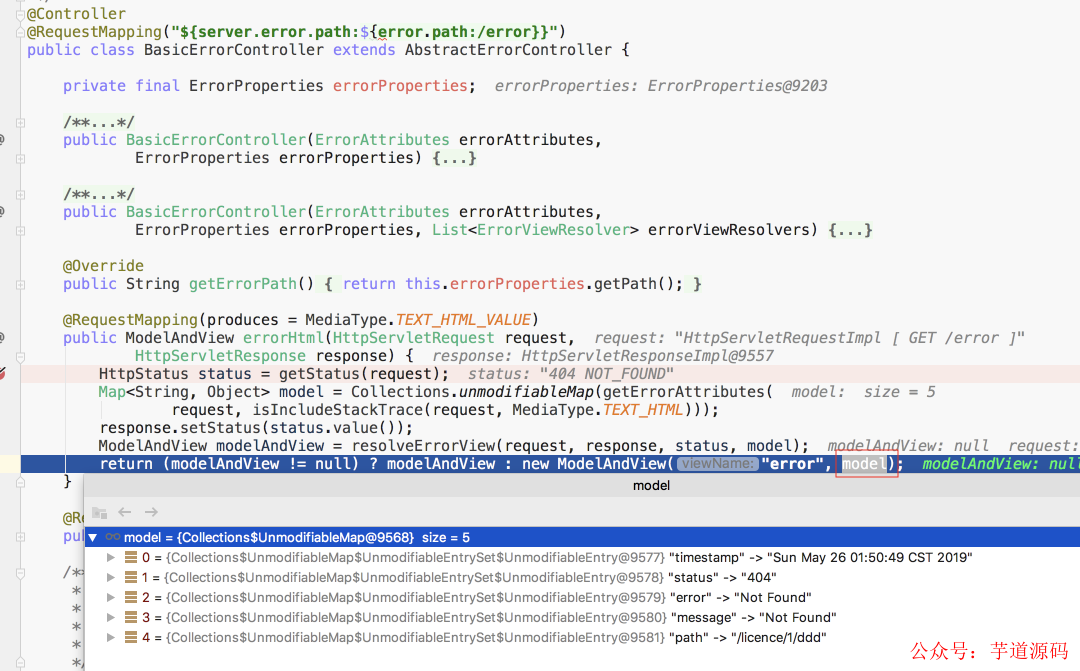Select the model root row in the popup
Viewport: 1080px width, 671px height.
click(x=582, y=537)
